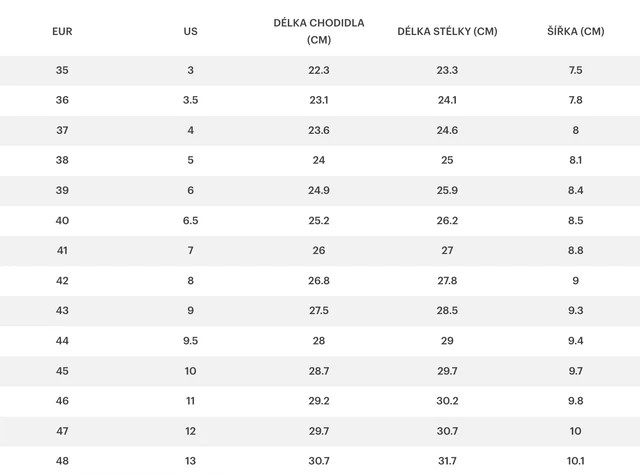
Task: Click foot length value 22.3
Action: [x=319, y=71]
